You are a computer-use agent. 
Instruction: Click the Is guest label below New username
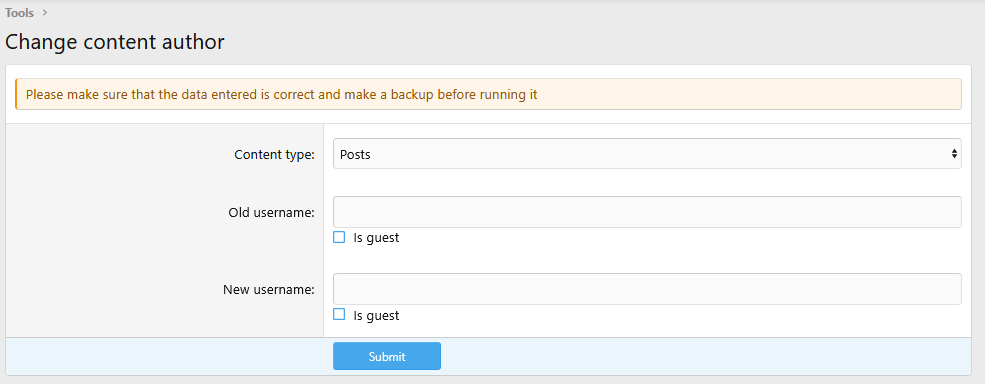coord(376,315)
